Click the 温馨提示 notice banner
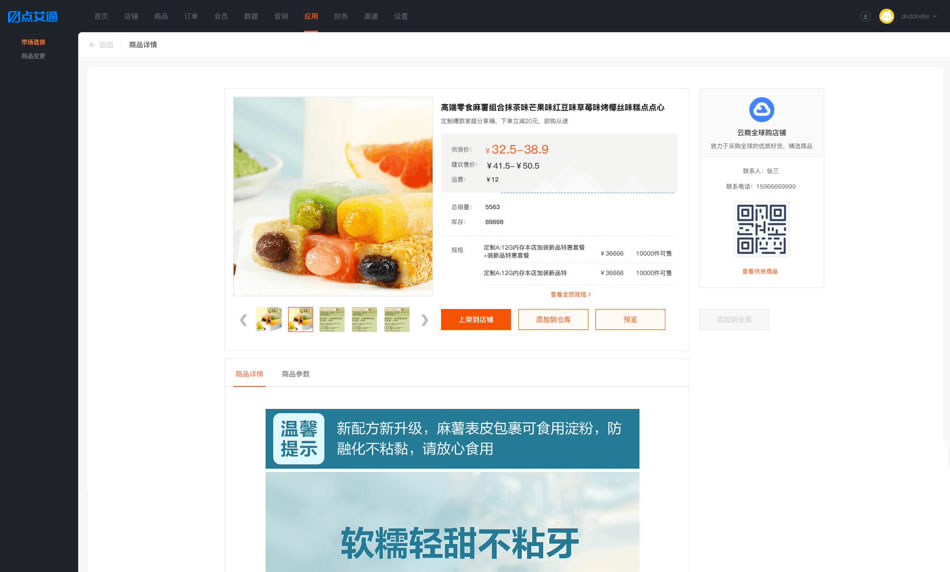The width and height of the screenshot is (950, 572). click(453, 439)
